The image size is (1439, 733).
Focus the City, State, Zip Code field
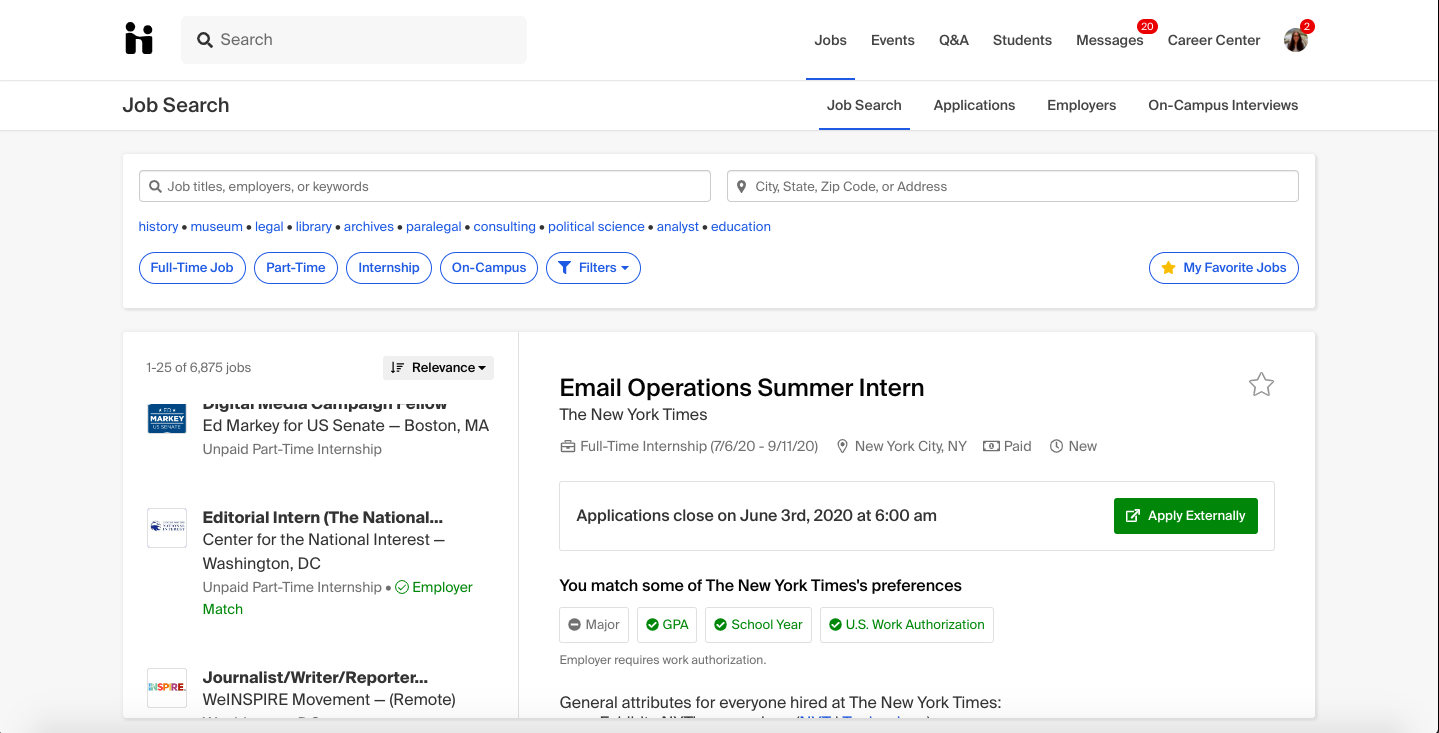[x=1013, y=186]
